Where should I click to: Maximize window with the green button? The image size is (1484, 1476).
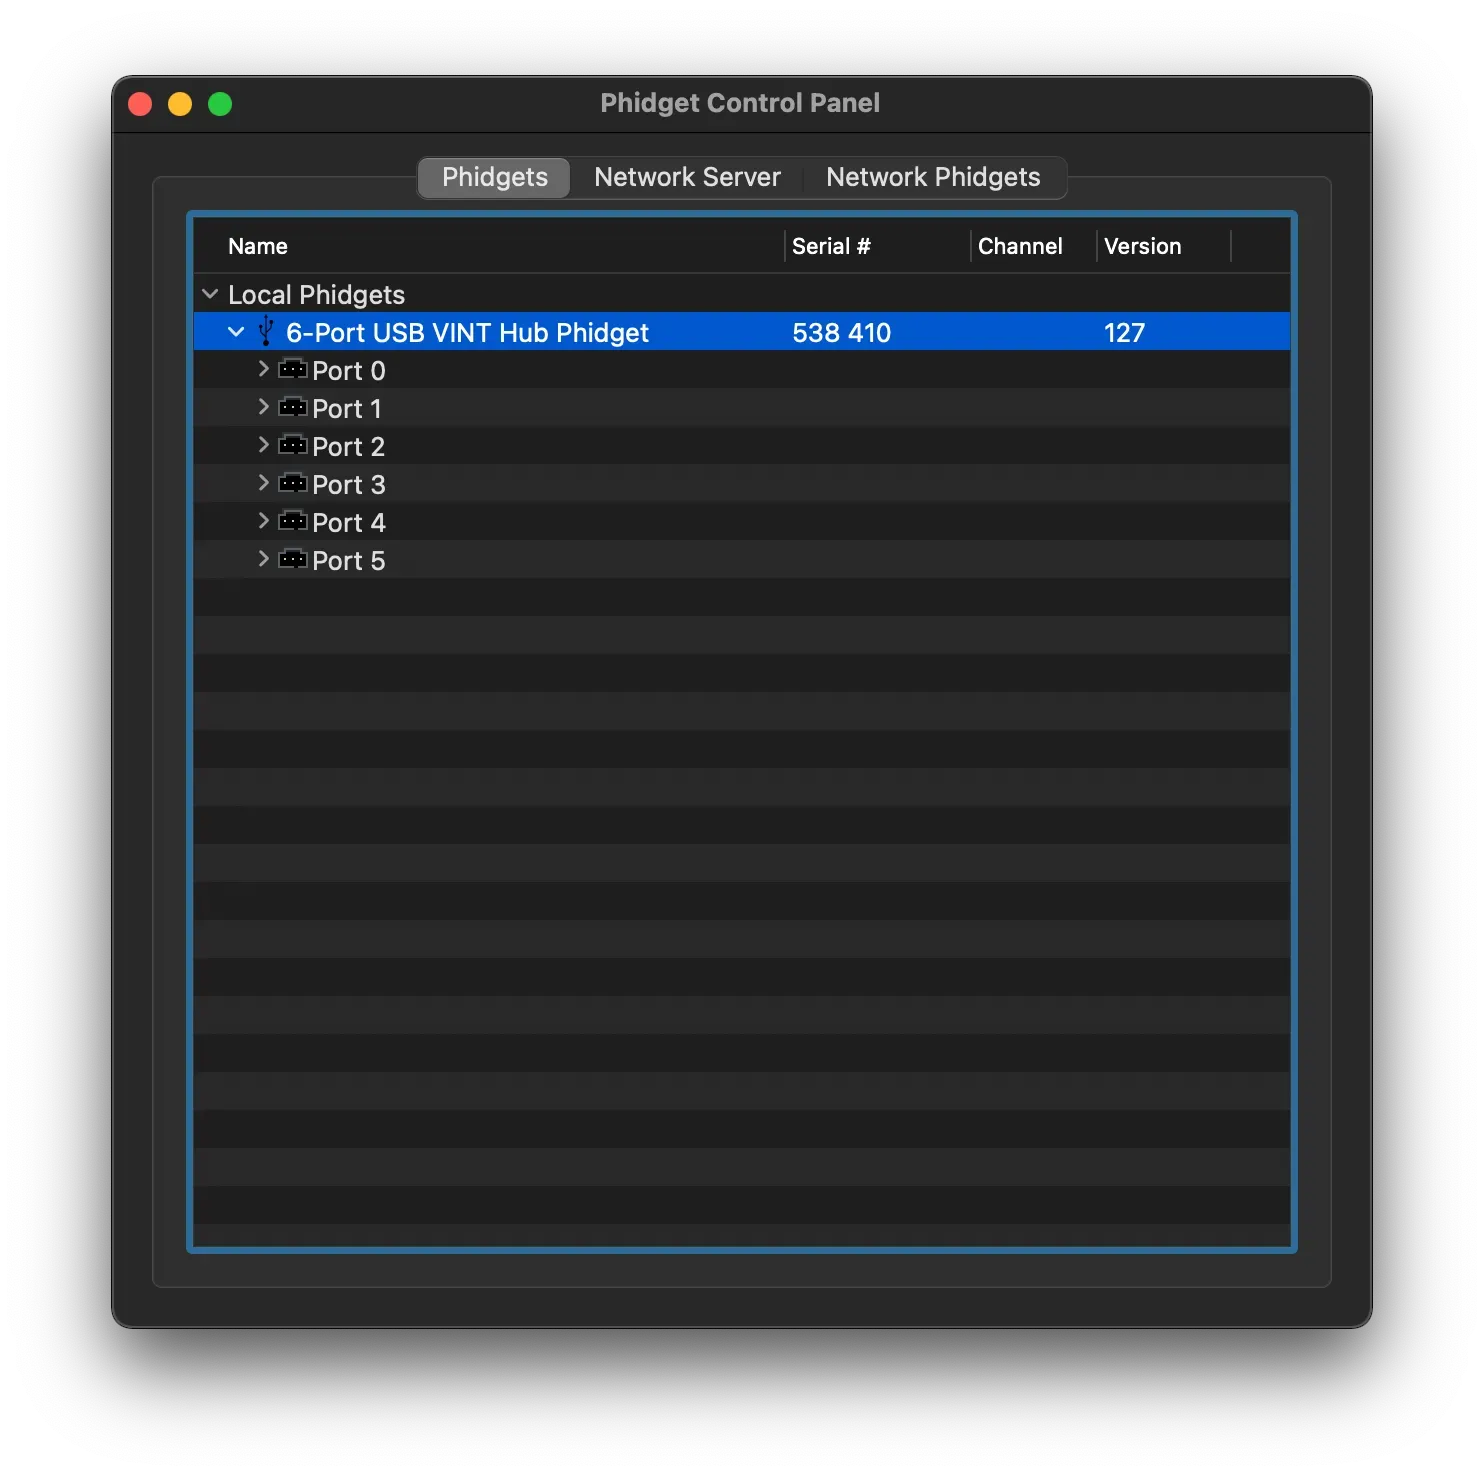[x=220, y=104]
